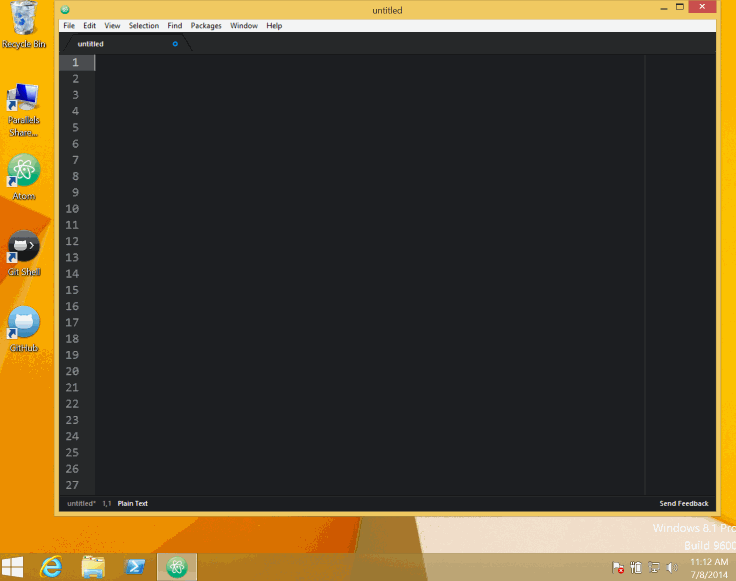This screenshot has height=581, width=736.
Task: Click line number 10 in the gutter
Action: (72, 209)
